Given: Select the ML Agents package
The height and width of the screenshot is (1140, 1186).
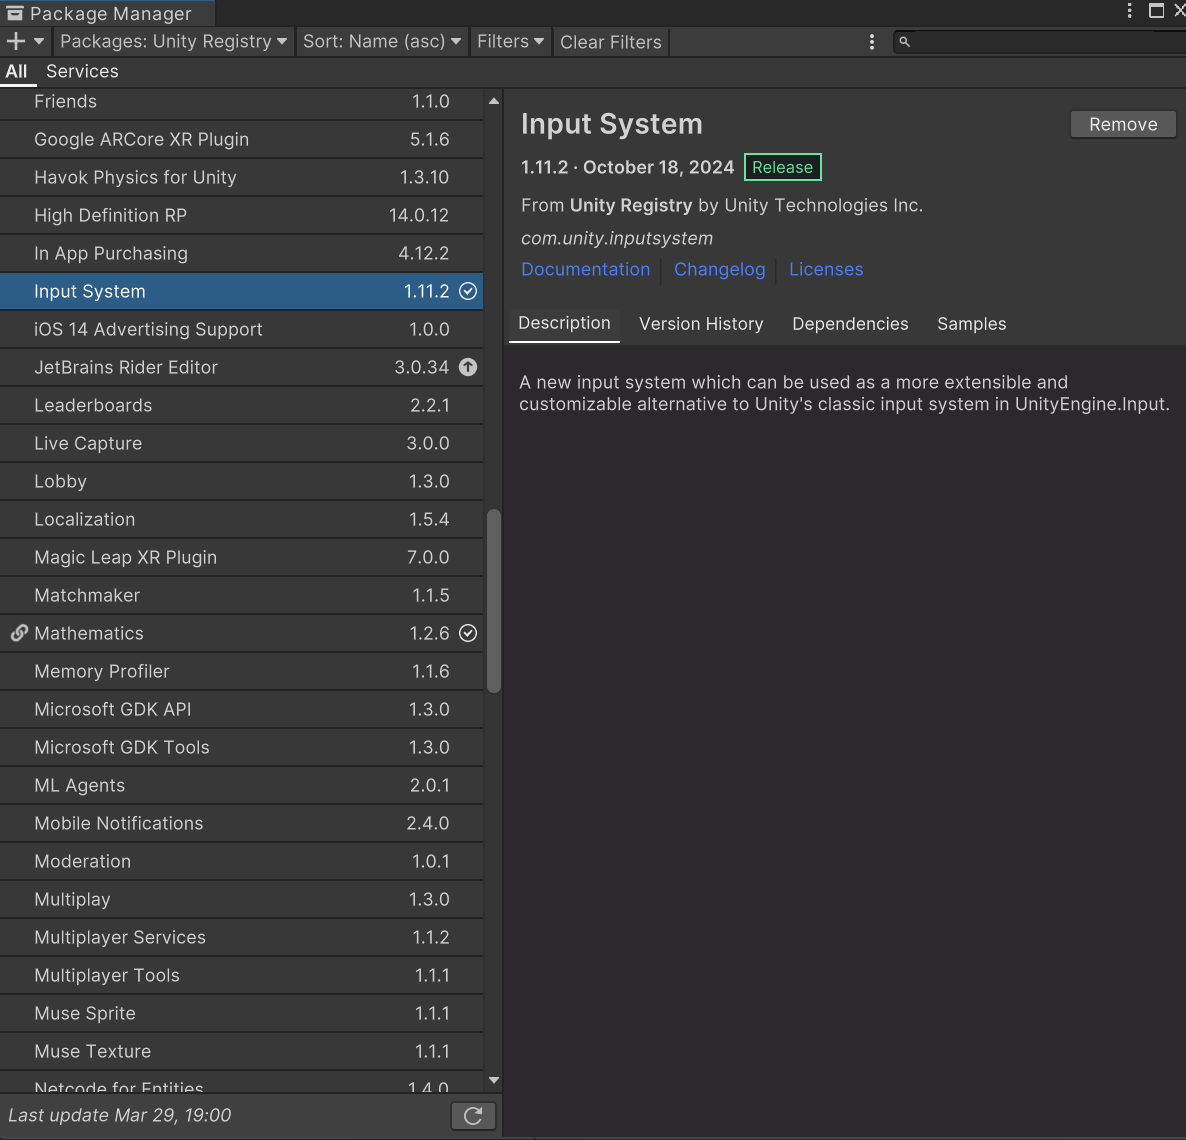Looking at the screenshot, I should [x=241, y=785].
